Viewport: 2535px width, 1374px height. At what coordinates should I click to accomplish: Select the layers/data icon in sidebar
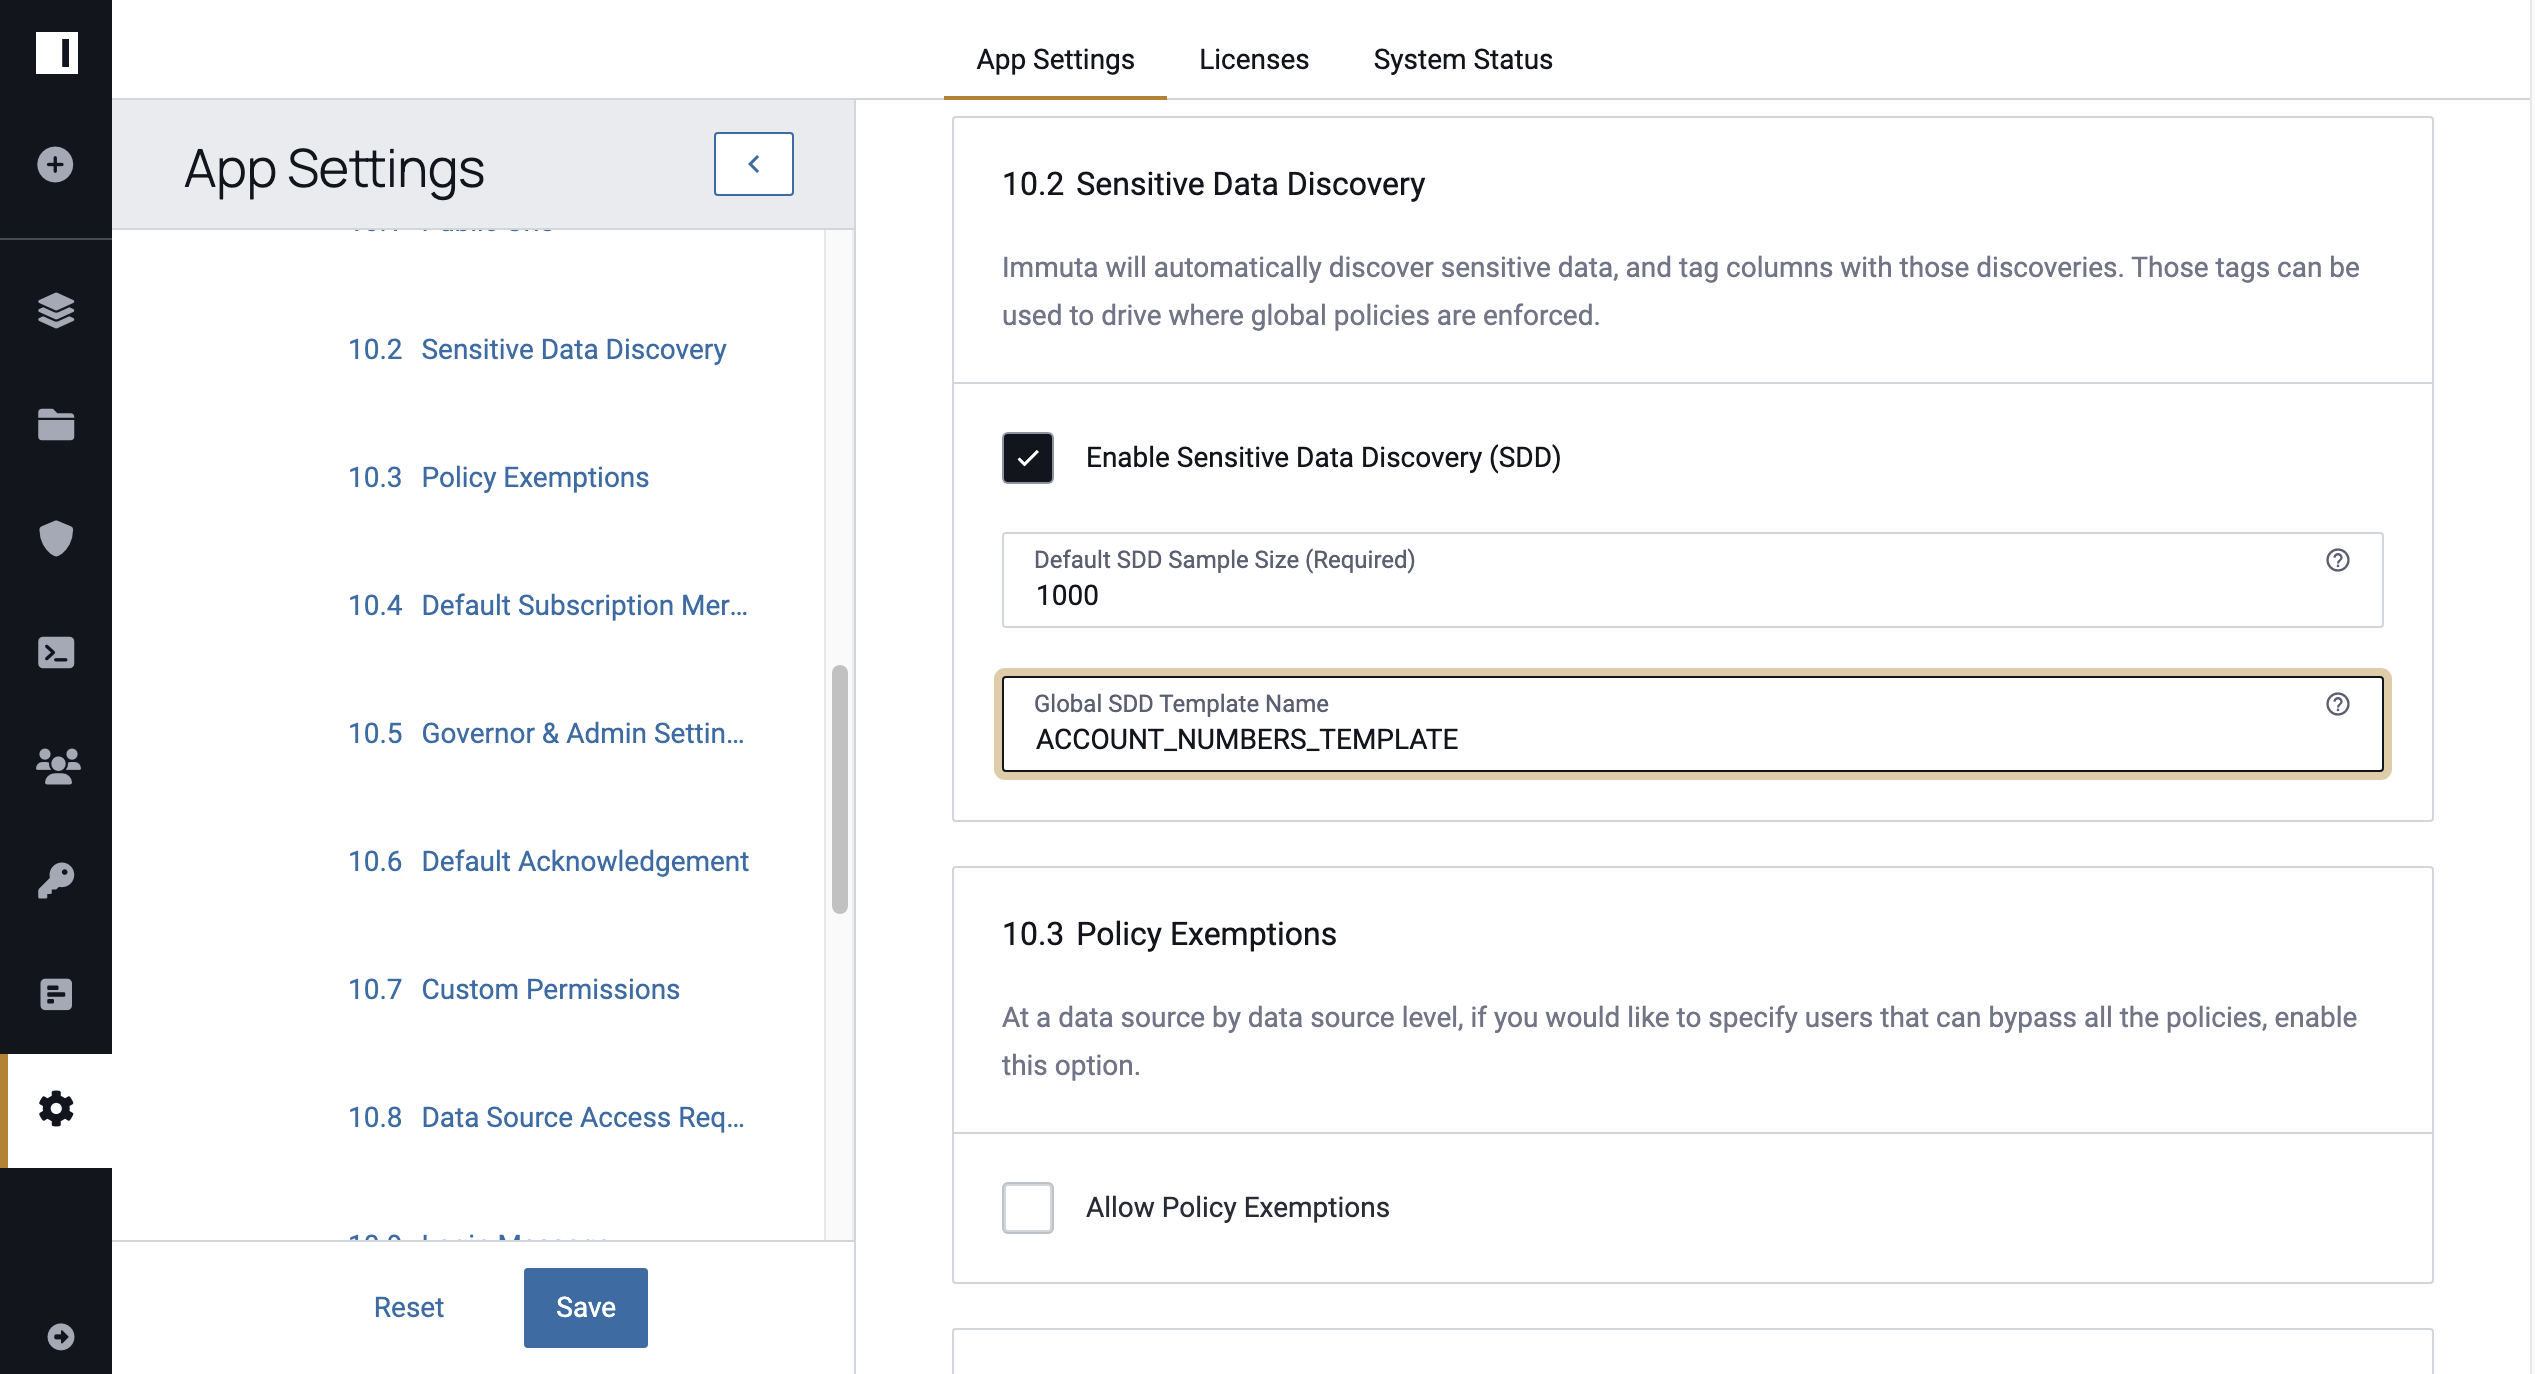point(56,310)
